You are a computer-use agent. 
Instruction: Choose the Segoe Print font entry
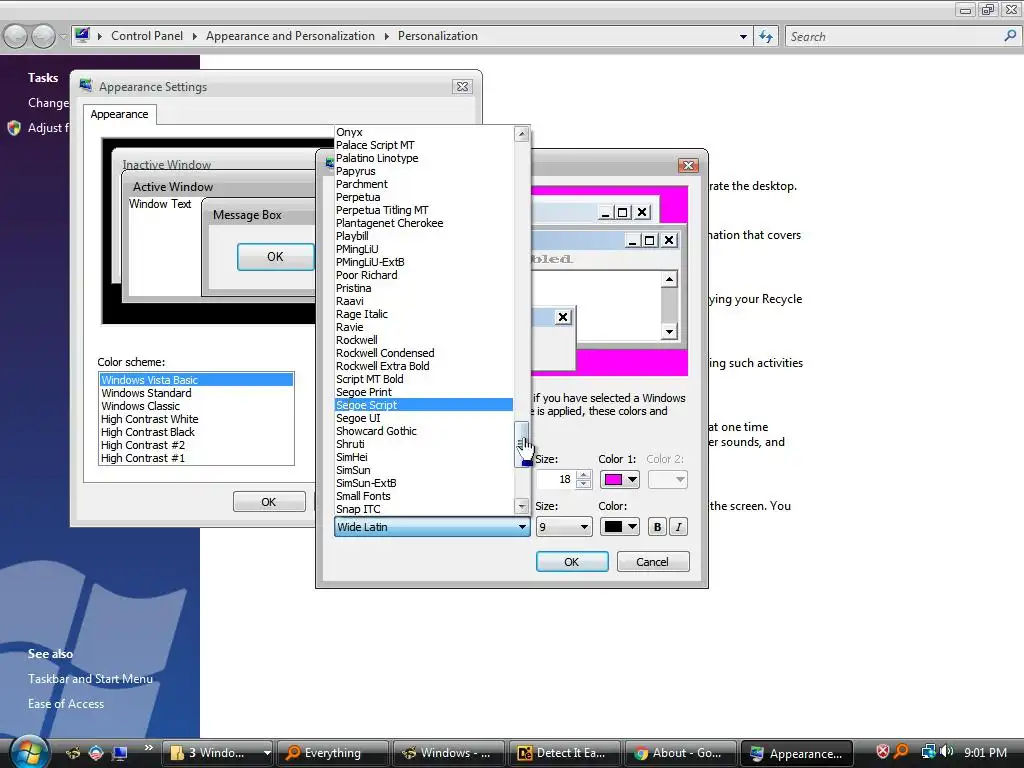423,392
